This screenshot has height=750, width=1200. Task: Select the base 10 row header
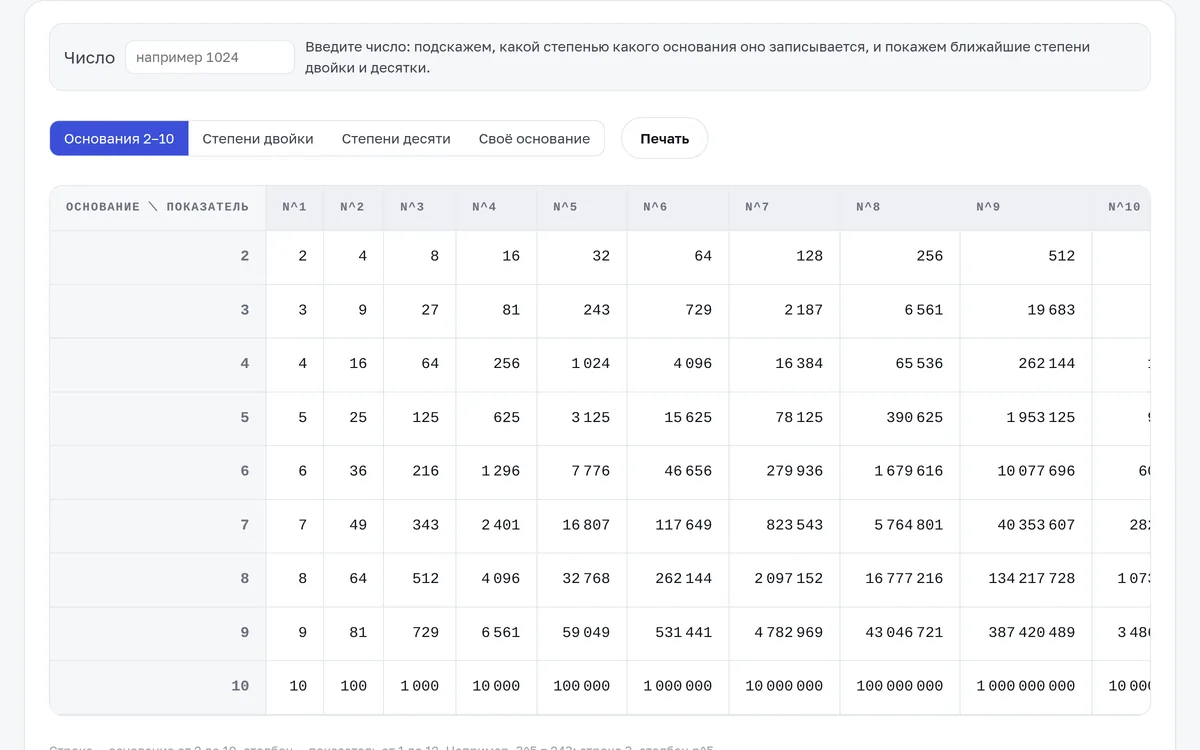coord(158,687)
